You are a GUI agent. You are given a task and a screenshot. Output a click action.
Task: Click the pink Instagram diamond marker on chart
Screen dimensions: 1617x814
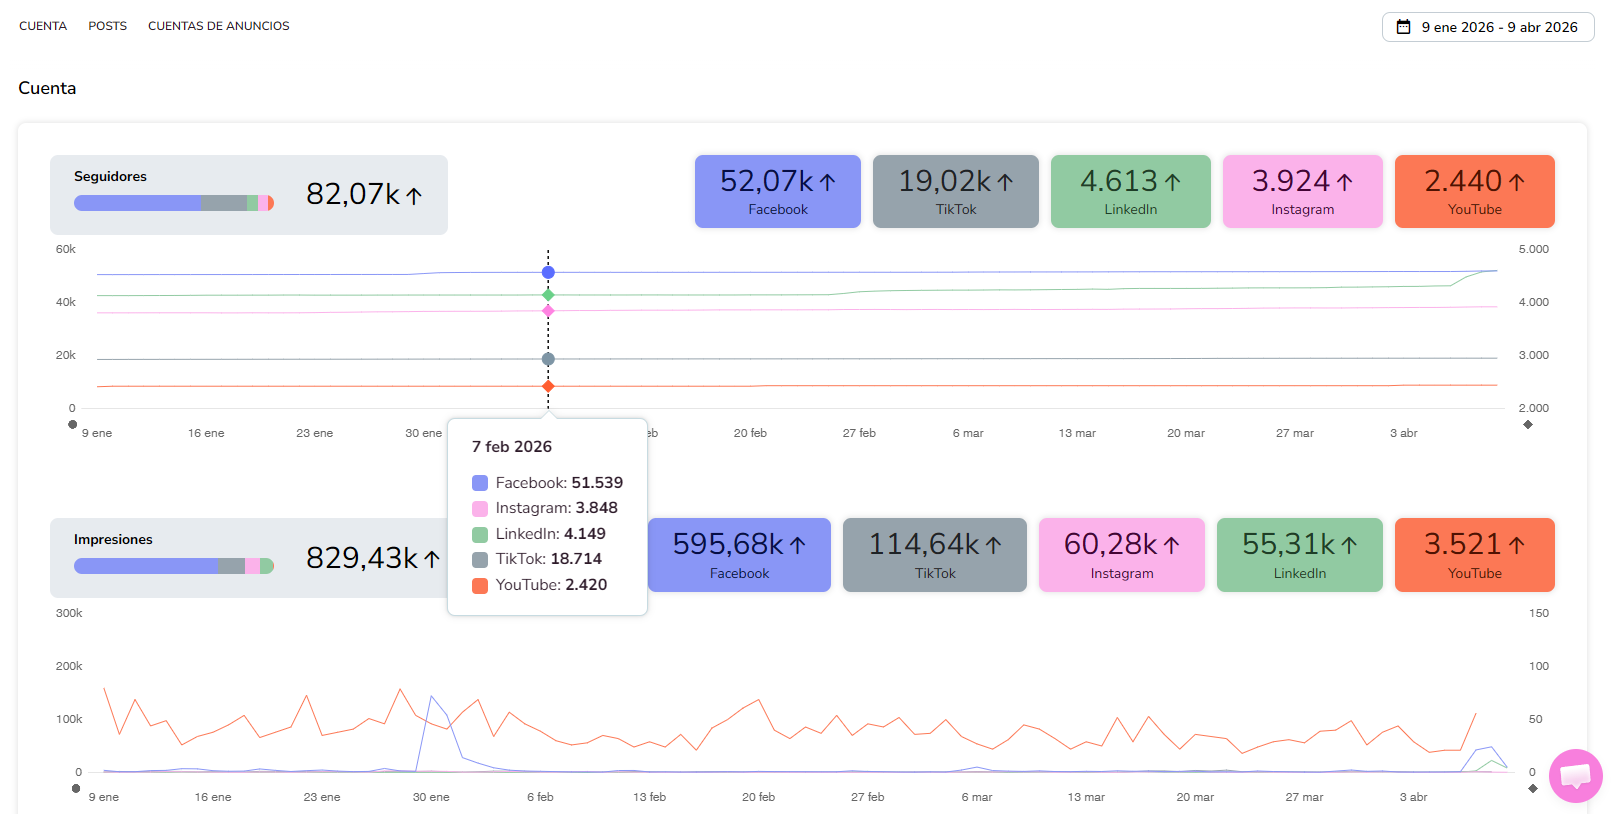coord(548,311)
